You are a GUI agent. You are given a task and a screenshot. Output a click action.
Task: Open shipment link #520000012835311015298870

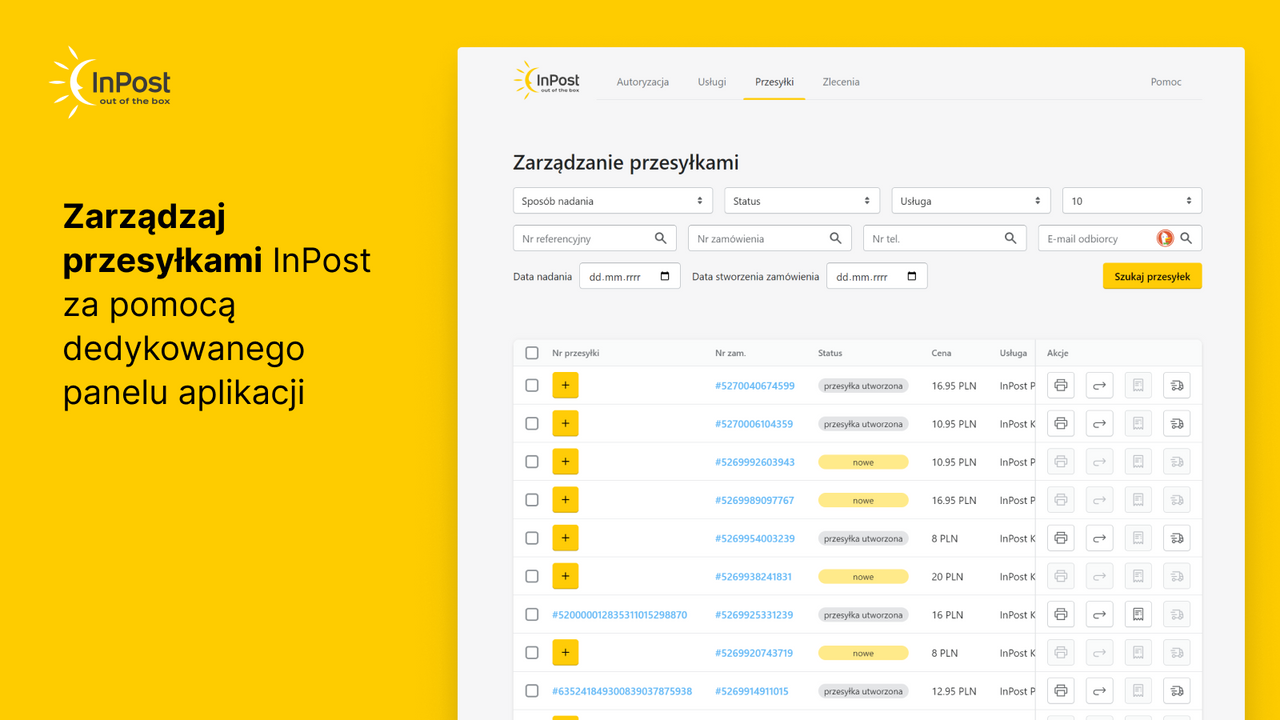pyautogui.click(x=619, y=615)
